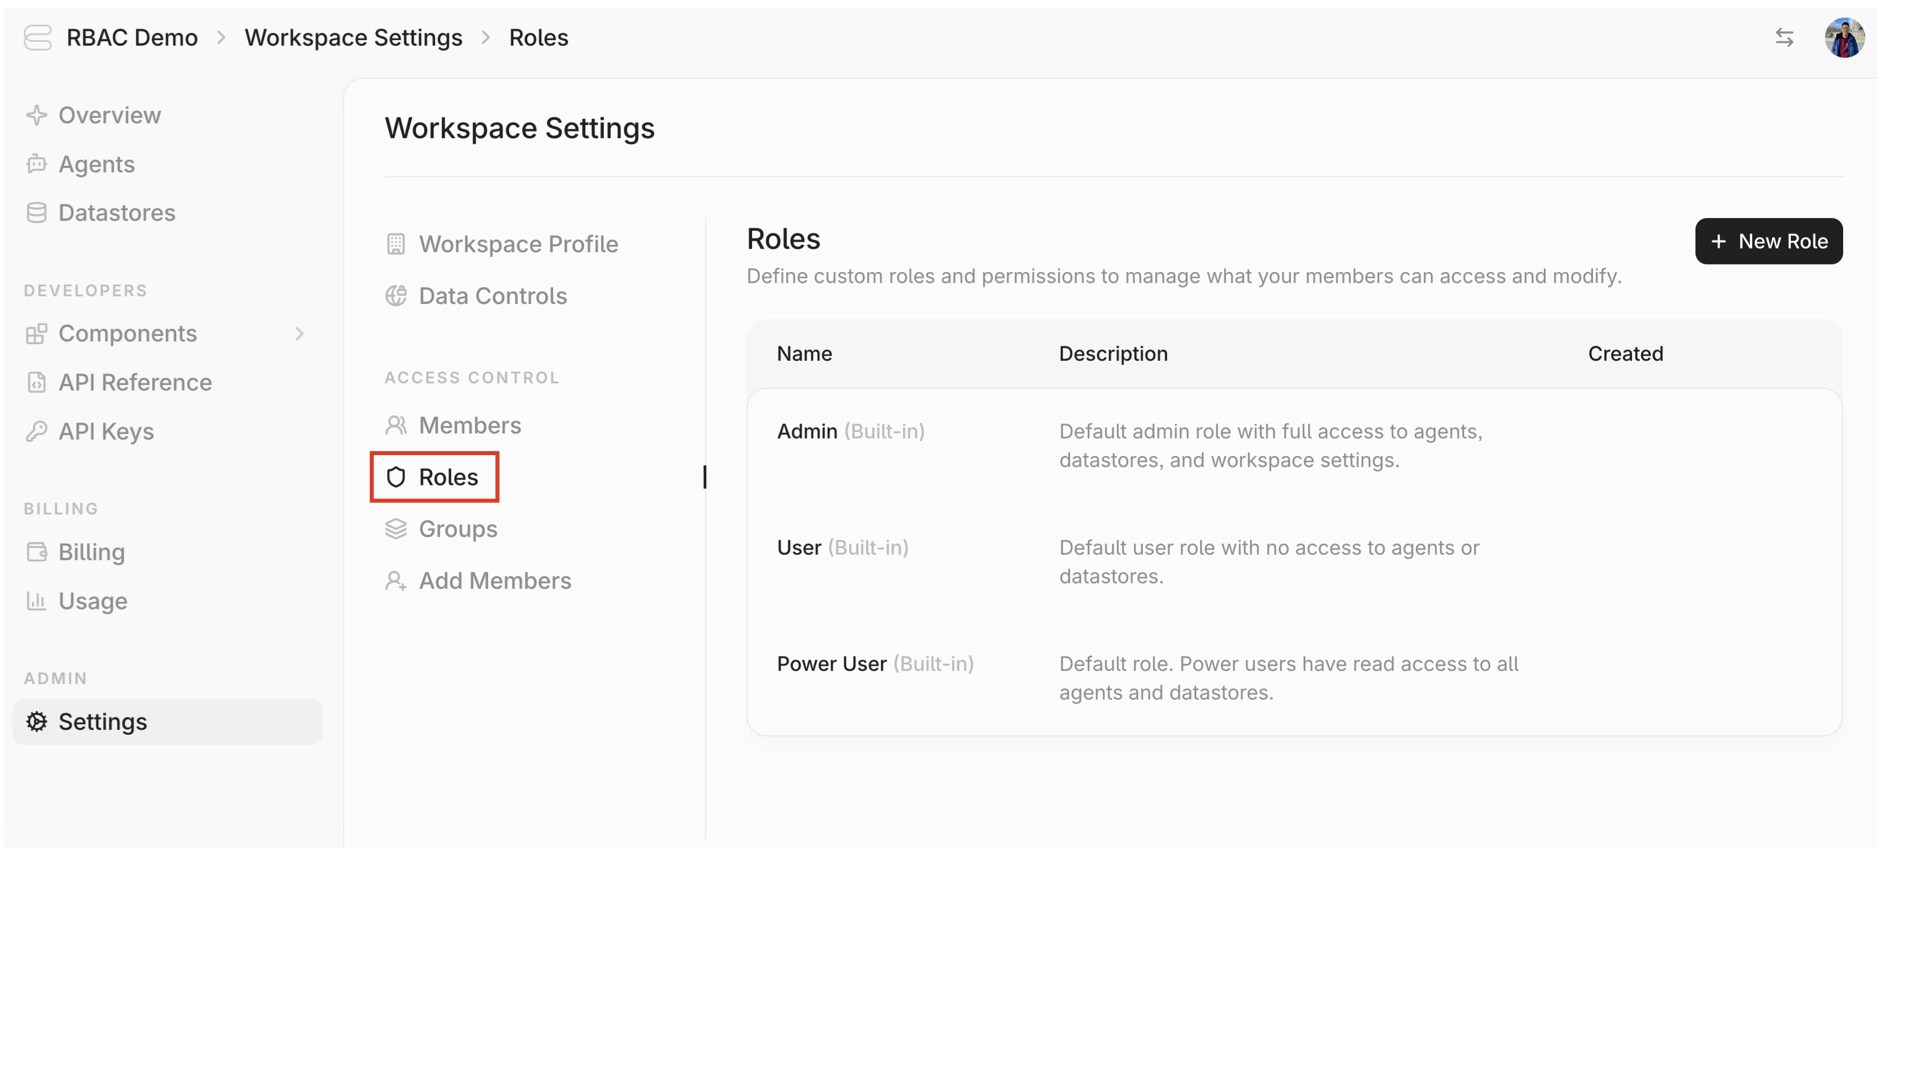Viewport: 1920px width, 1080px height.
Task: Click Workspace Settings in the breadcrumb
Action: [x=353, y=38]
